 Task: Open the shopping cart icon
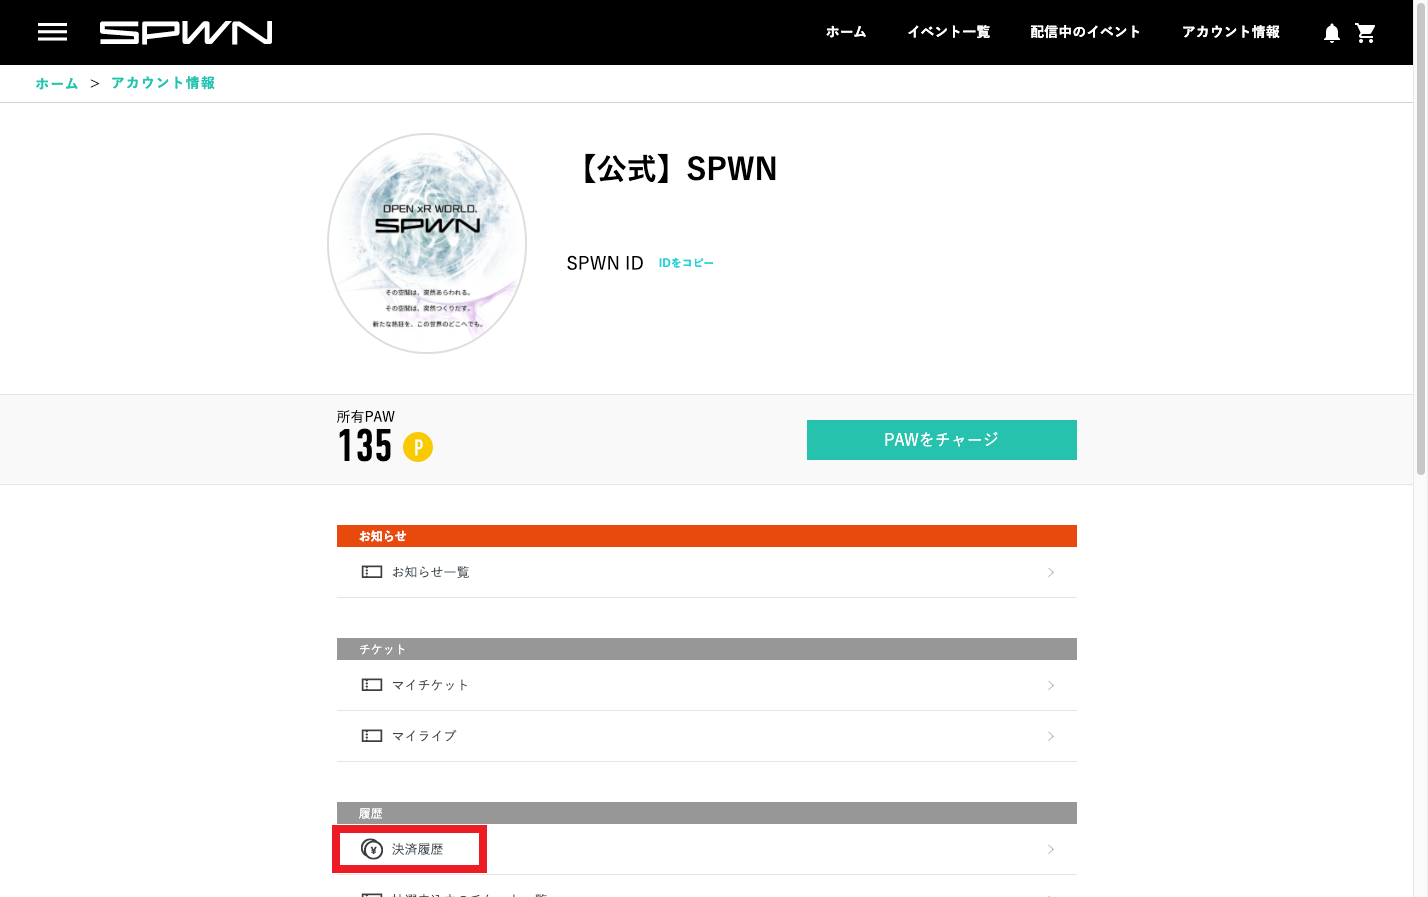[x=1366, y=33]
